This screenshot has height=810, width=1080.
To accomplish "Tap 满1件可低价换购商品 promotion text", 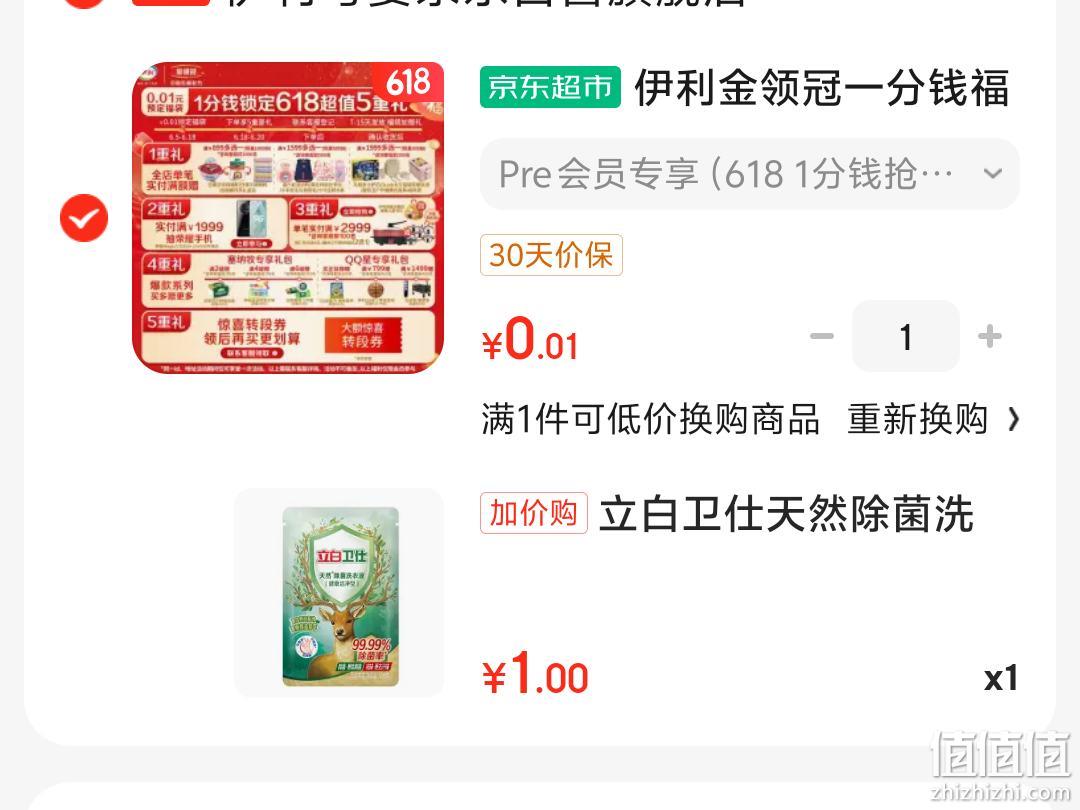I will [x=650, y=419].
